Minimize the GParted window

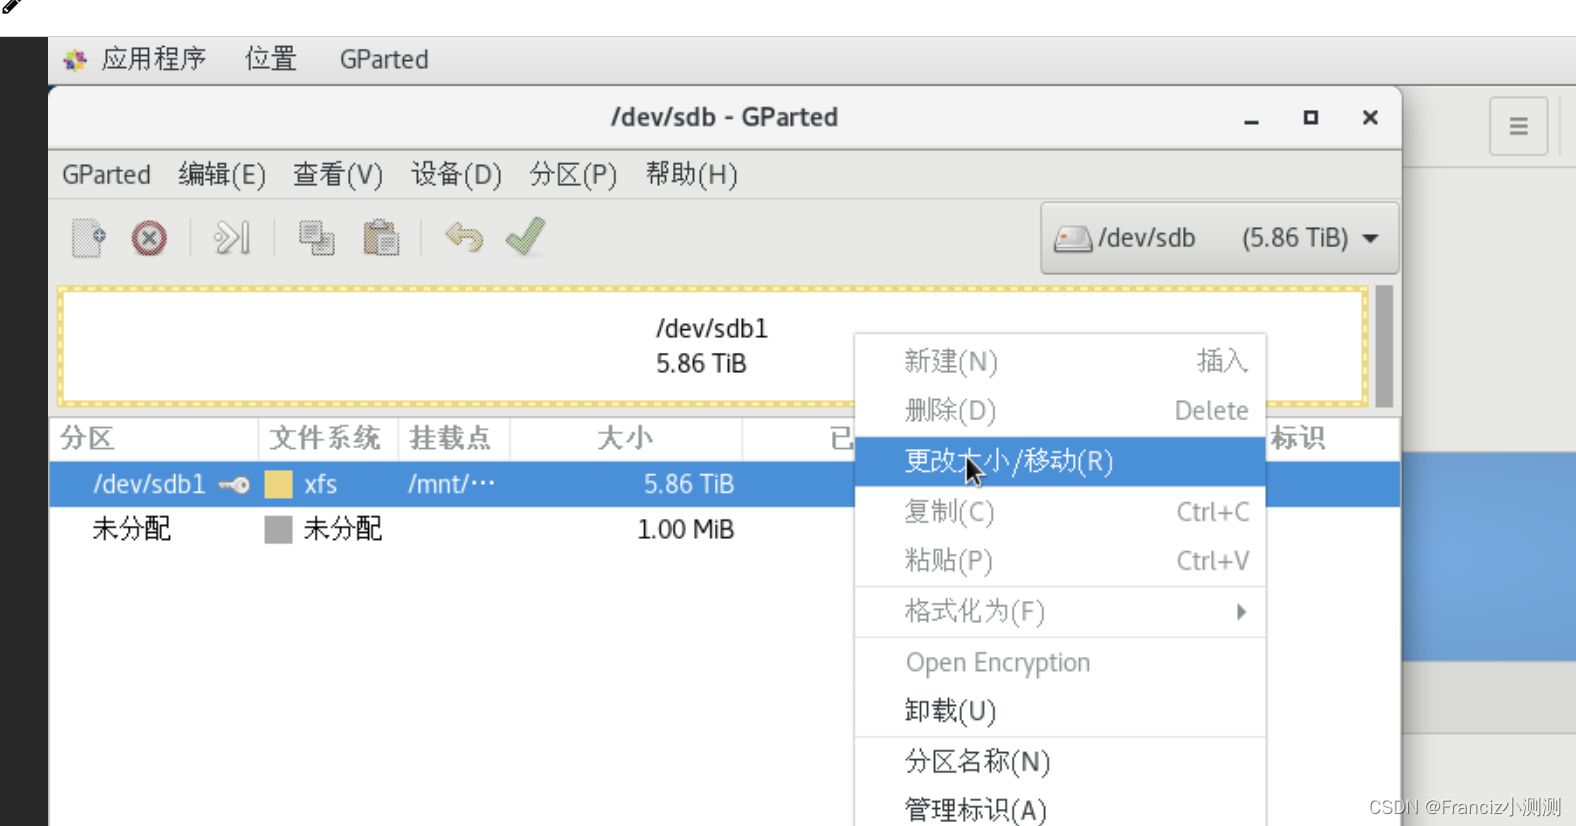[1251, 119]
